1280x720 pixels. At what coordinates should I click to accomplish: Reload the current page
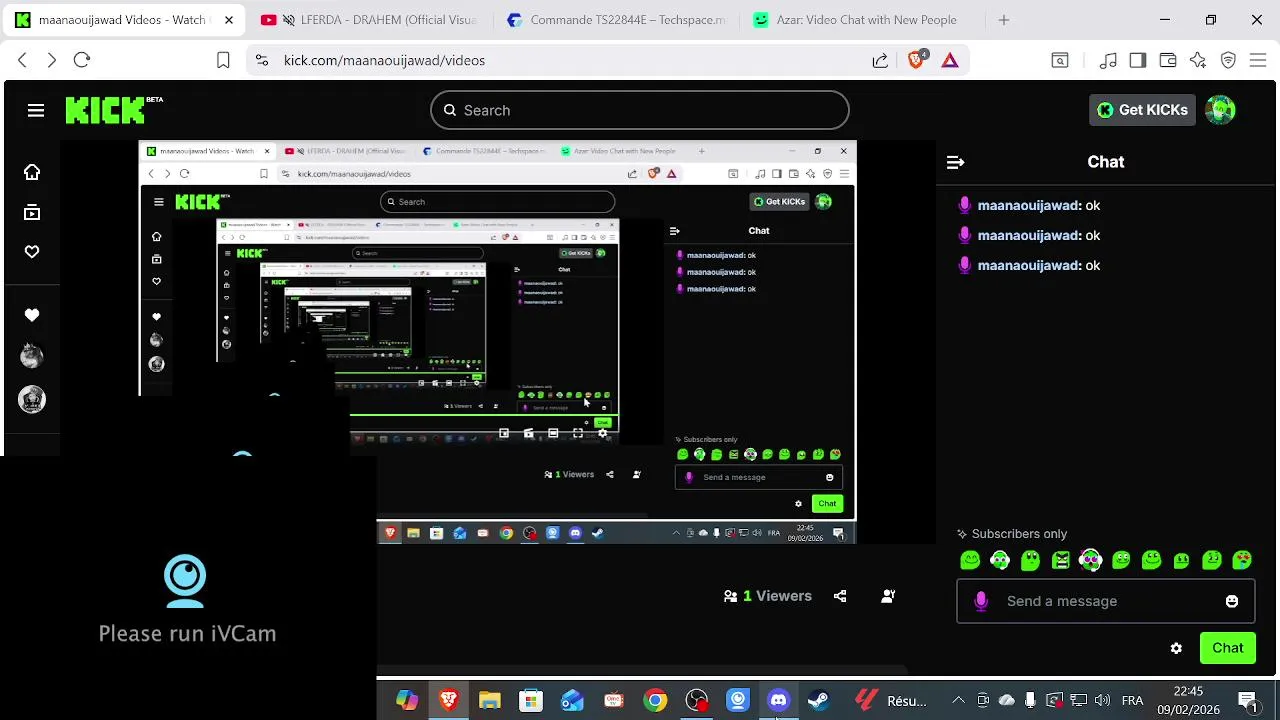coord(82,60)
